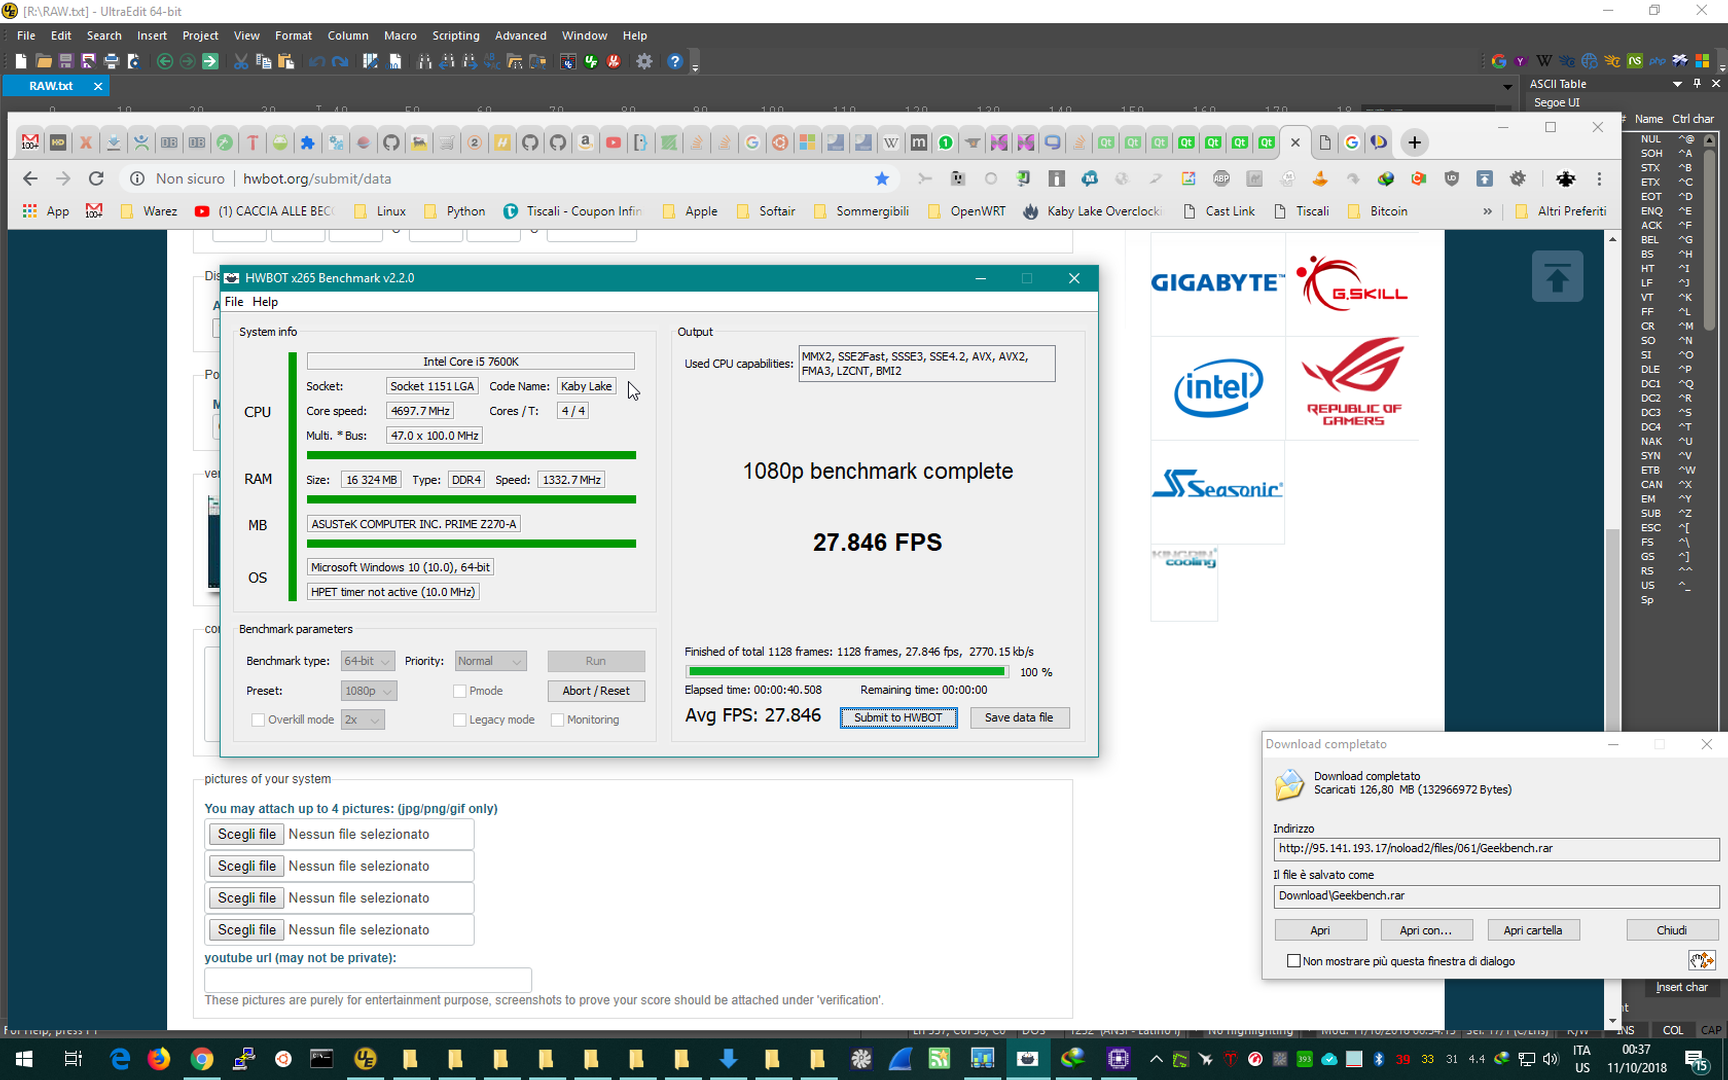Open the Column menu in UltraEdit
The image size is (1728, 1080).
(x=347, y=35)
